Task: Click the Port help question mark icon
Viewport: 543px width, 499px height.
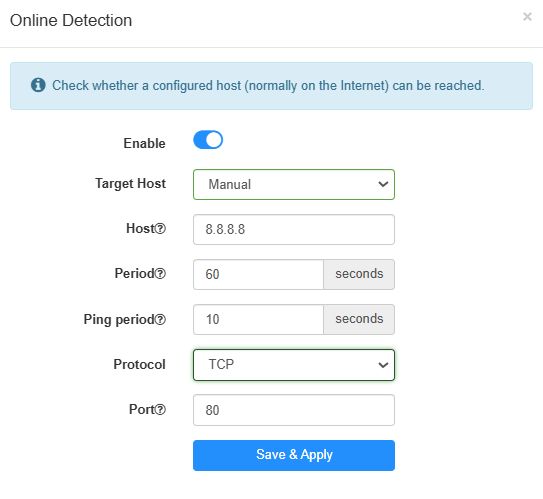Action: pos(160,410)
